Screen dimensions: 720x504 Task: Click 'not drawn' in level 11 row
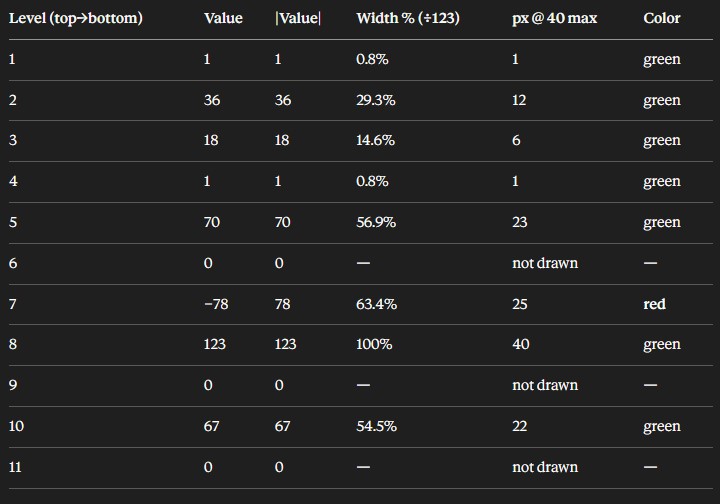(545, 467)
